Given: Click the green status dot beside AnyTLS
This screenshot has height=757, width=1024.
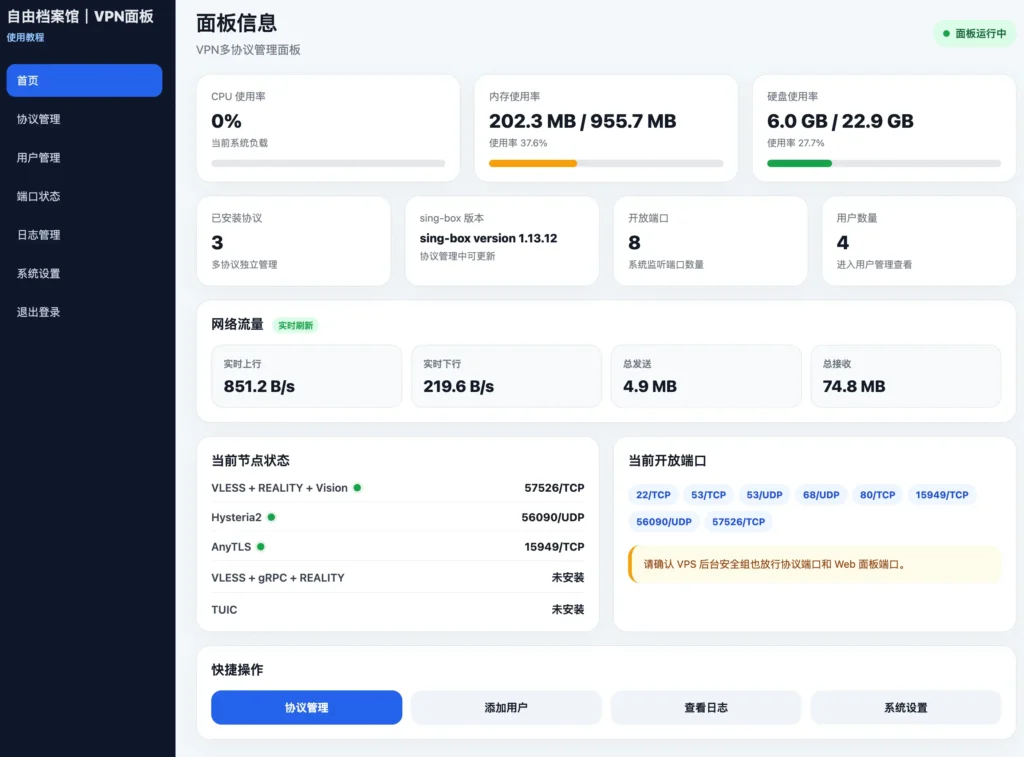Looking at the screenshot, I should (x=261, y=546).
